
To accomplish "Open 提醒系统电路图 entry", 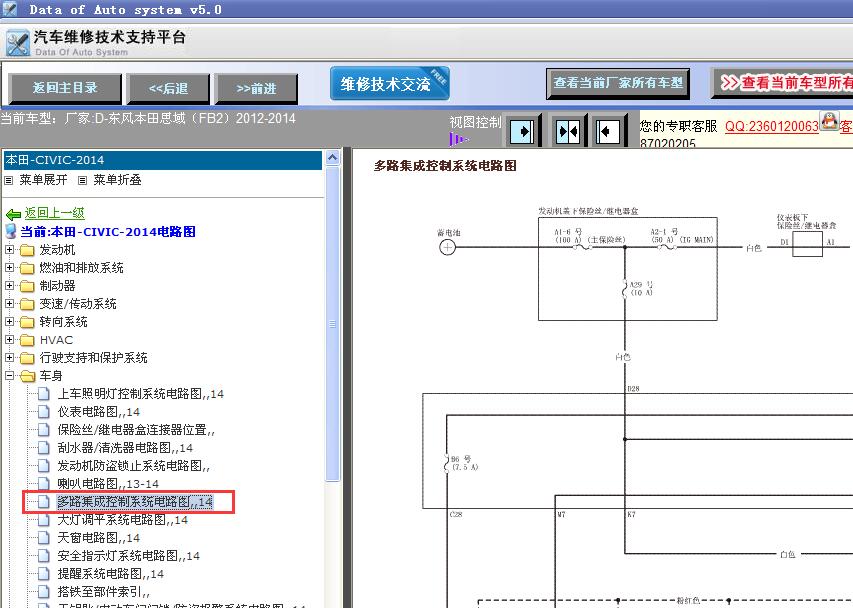I will coord(110,573).
